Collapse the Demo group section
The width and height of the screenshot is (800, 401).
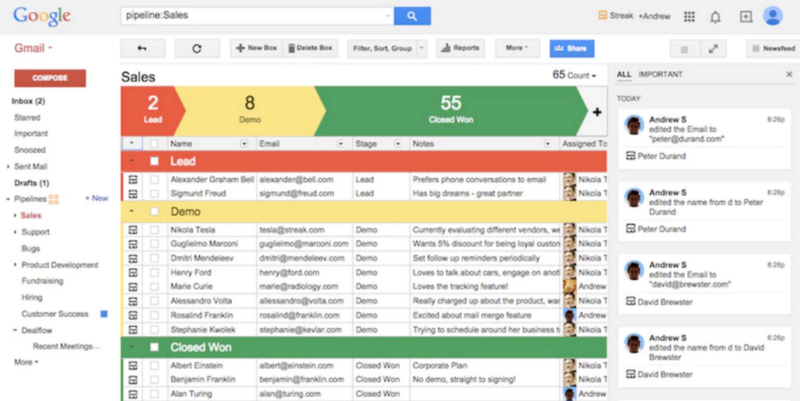pyautogui.click(x=131, y=212)
